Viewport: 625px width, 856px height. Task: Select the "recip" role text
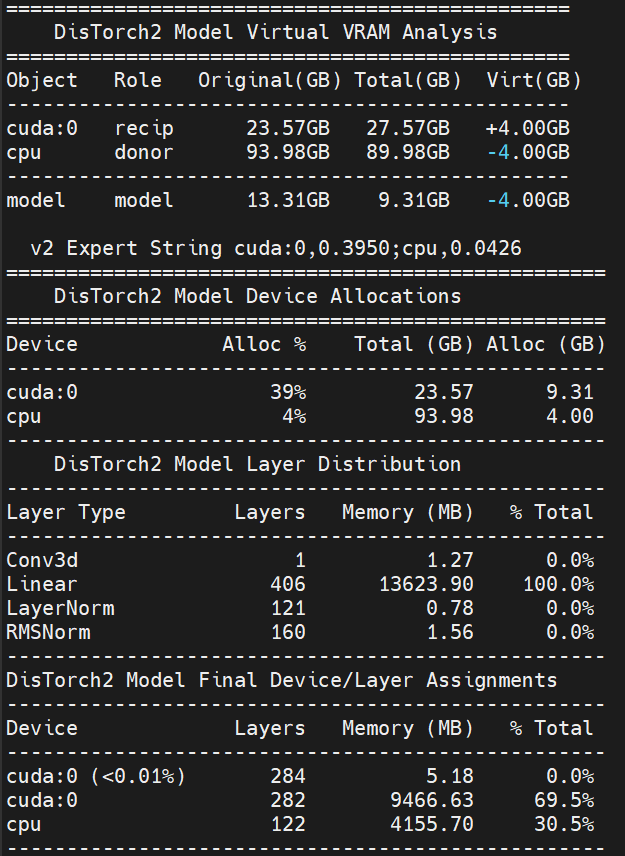point(144,129)
